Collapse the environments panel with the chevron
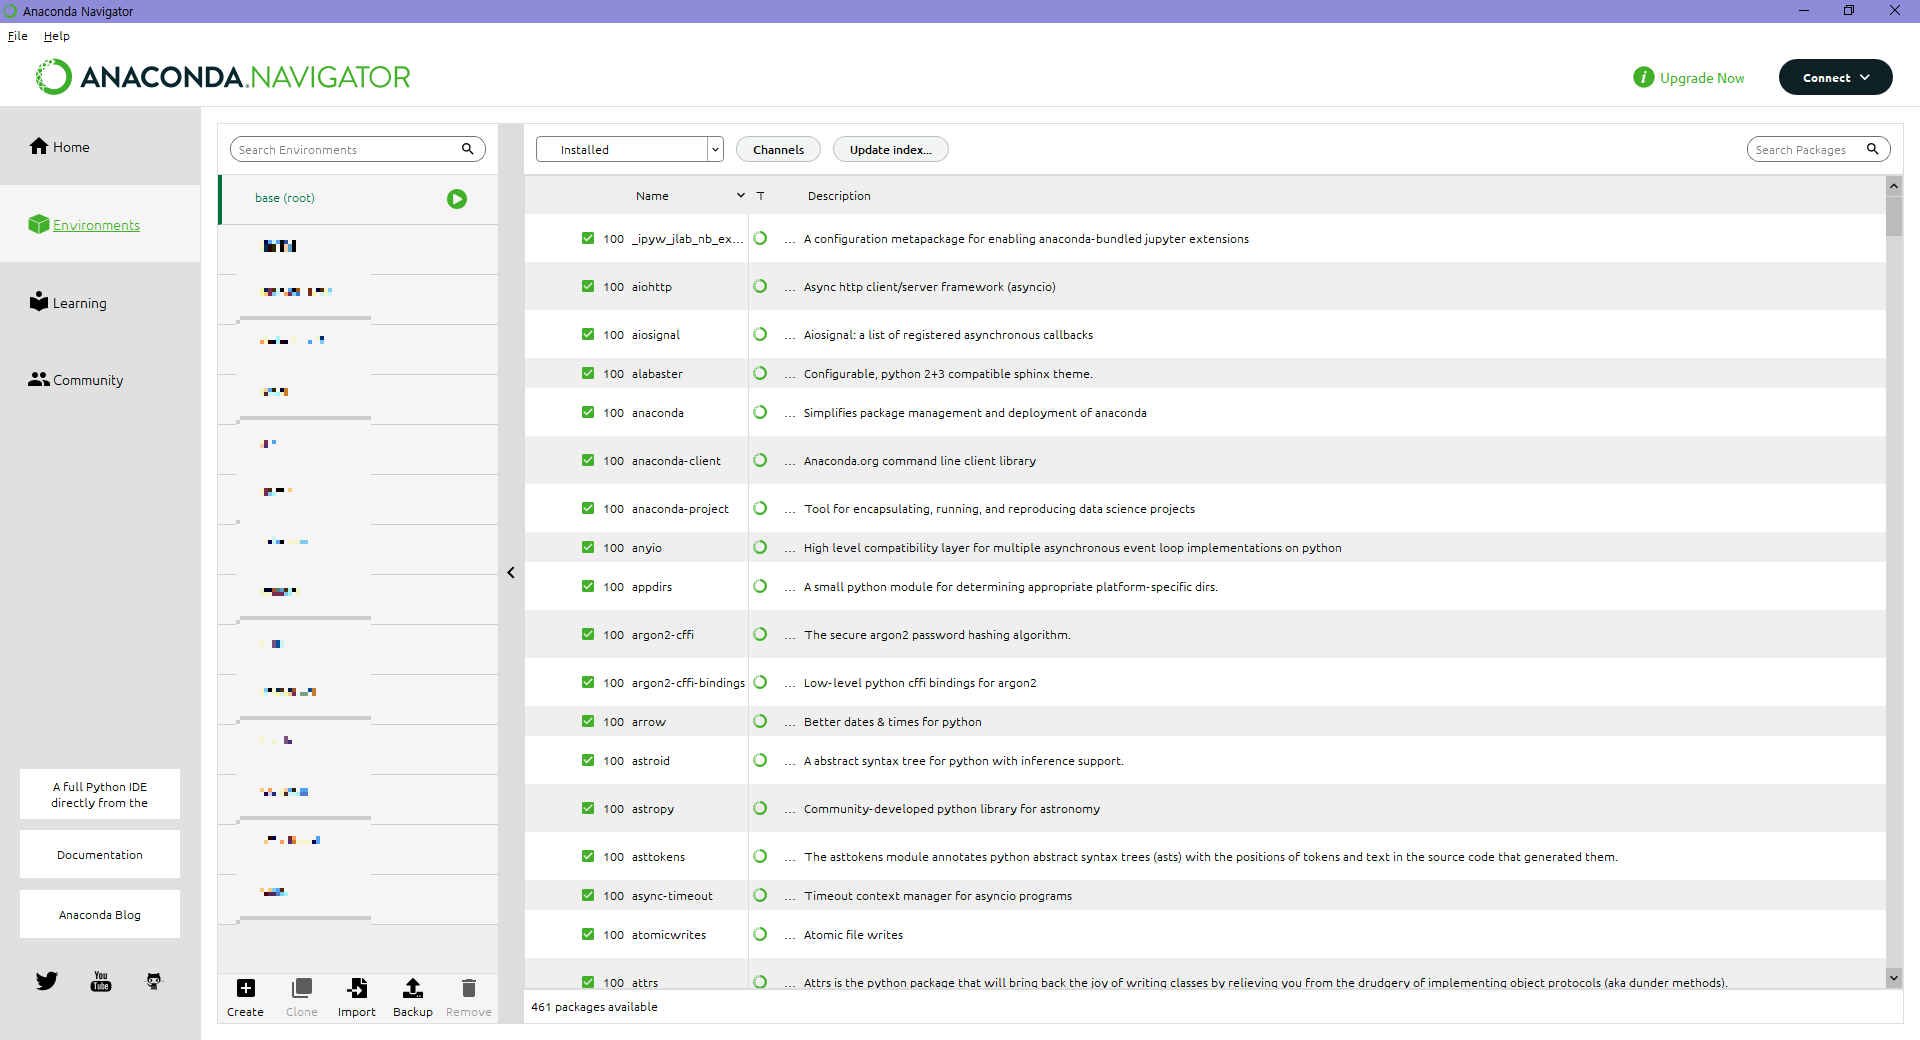 [x=511, y=572]
